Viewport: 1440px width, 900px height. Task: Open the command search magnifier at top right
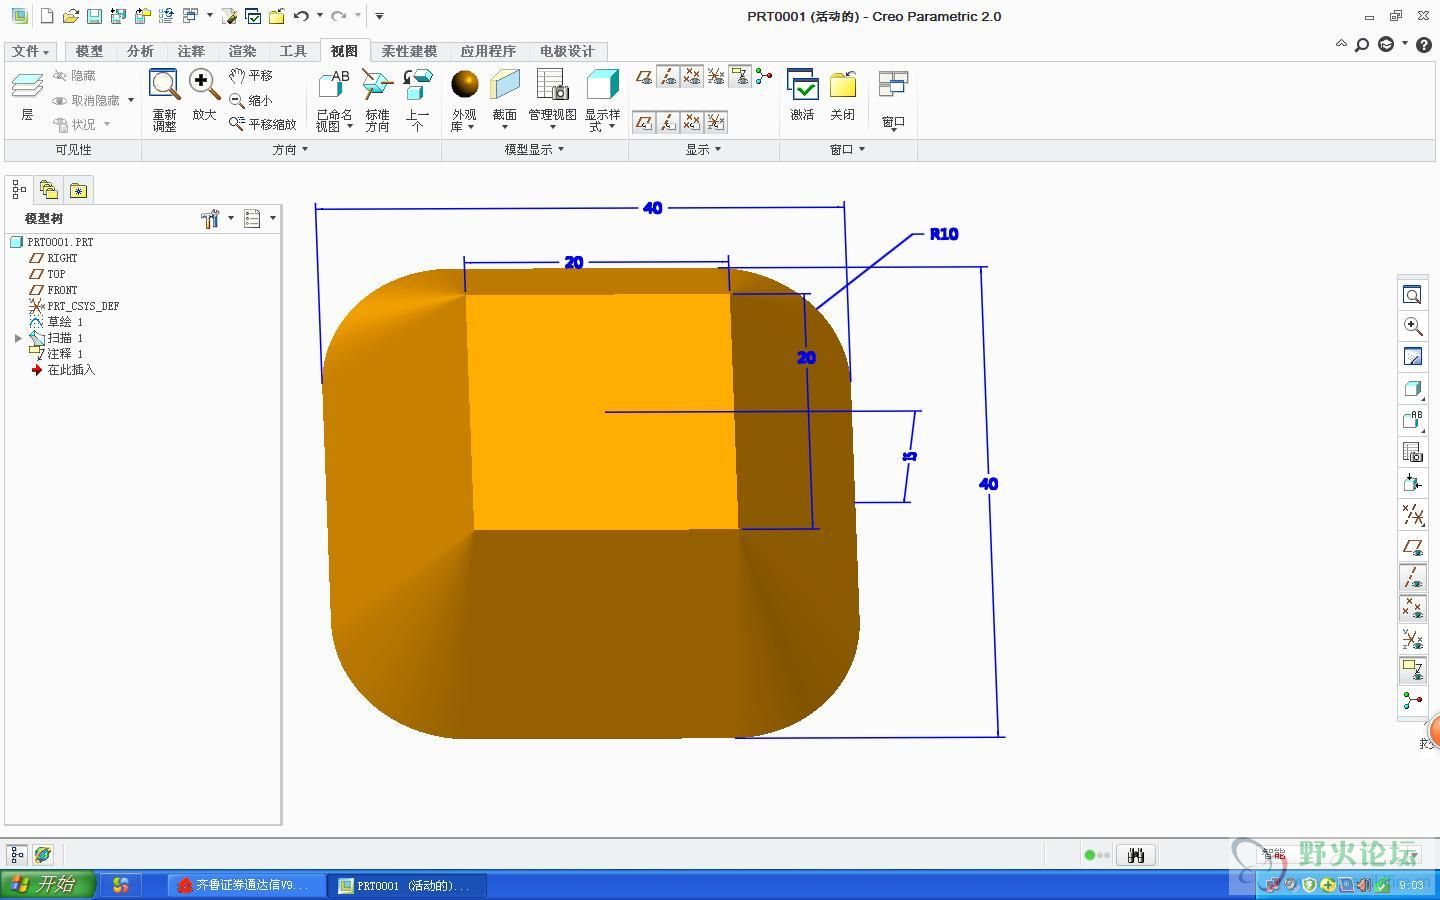coord(1362,44)
